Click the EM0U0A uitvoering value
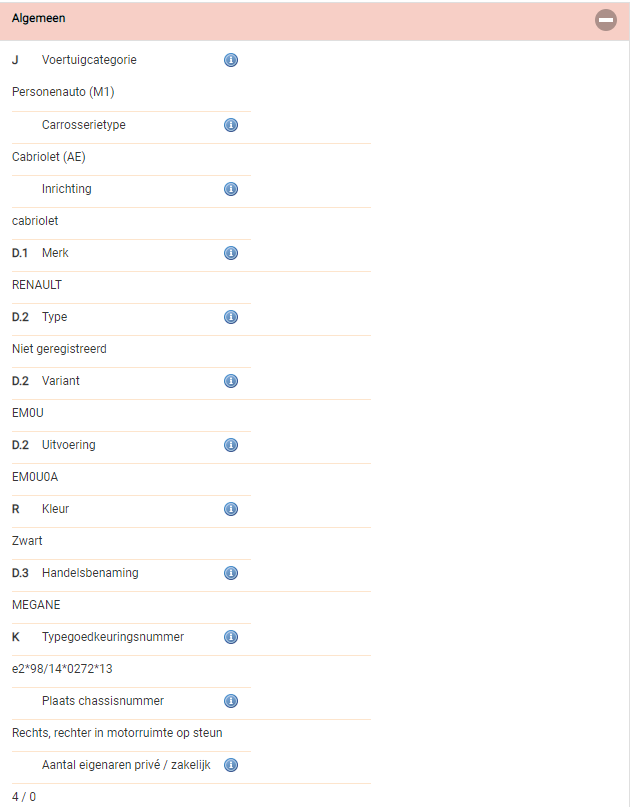This screenshot has height=807, width=631. pyautogui.click(x=35, y=477)
